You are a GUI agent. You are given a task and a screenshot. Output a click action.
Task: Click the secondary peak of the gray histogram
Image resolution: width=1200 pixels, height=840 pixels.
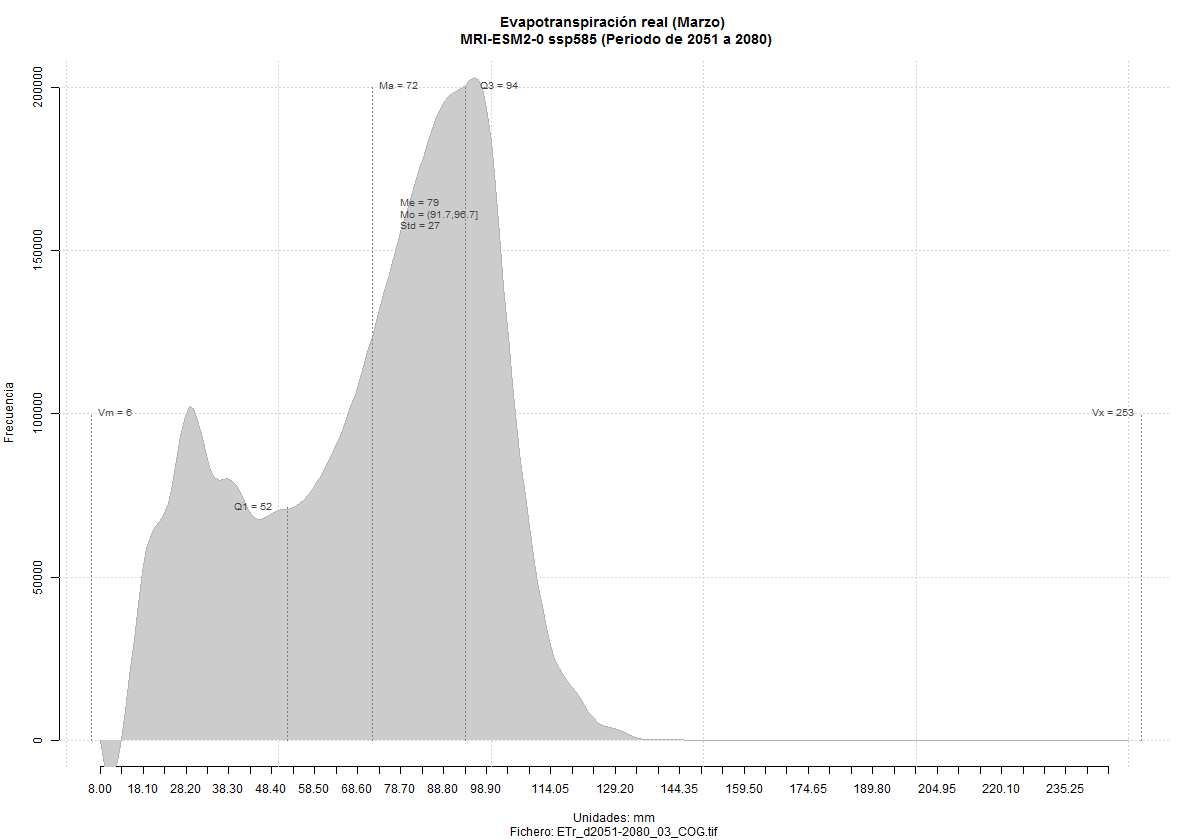coord(190,408)
